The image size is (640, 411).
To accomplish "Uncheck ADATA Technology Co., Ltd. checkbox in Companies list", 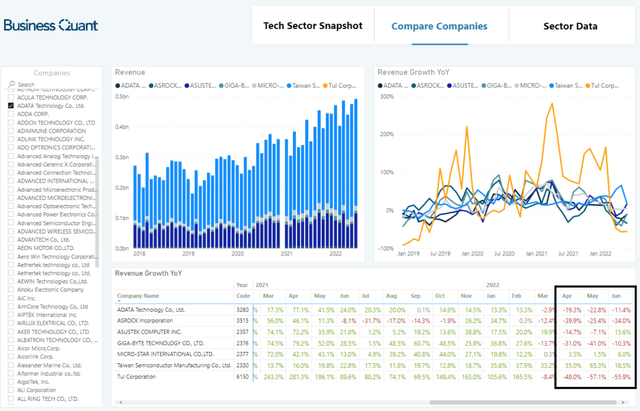I will pyautogui.click(x=11, y=105).
